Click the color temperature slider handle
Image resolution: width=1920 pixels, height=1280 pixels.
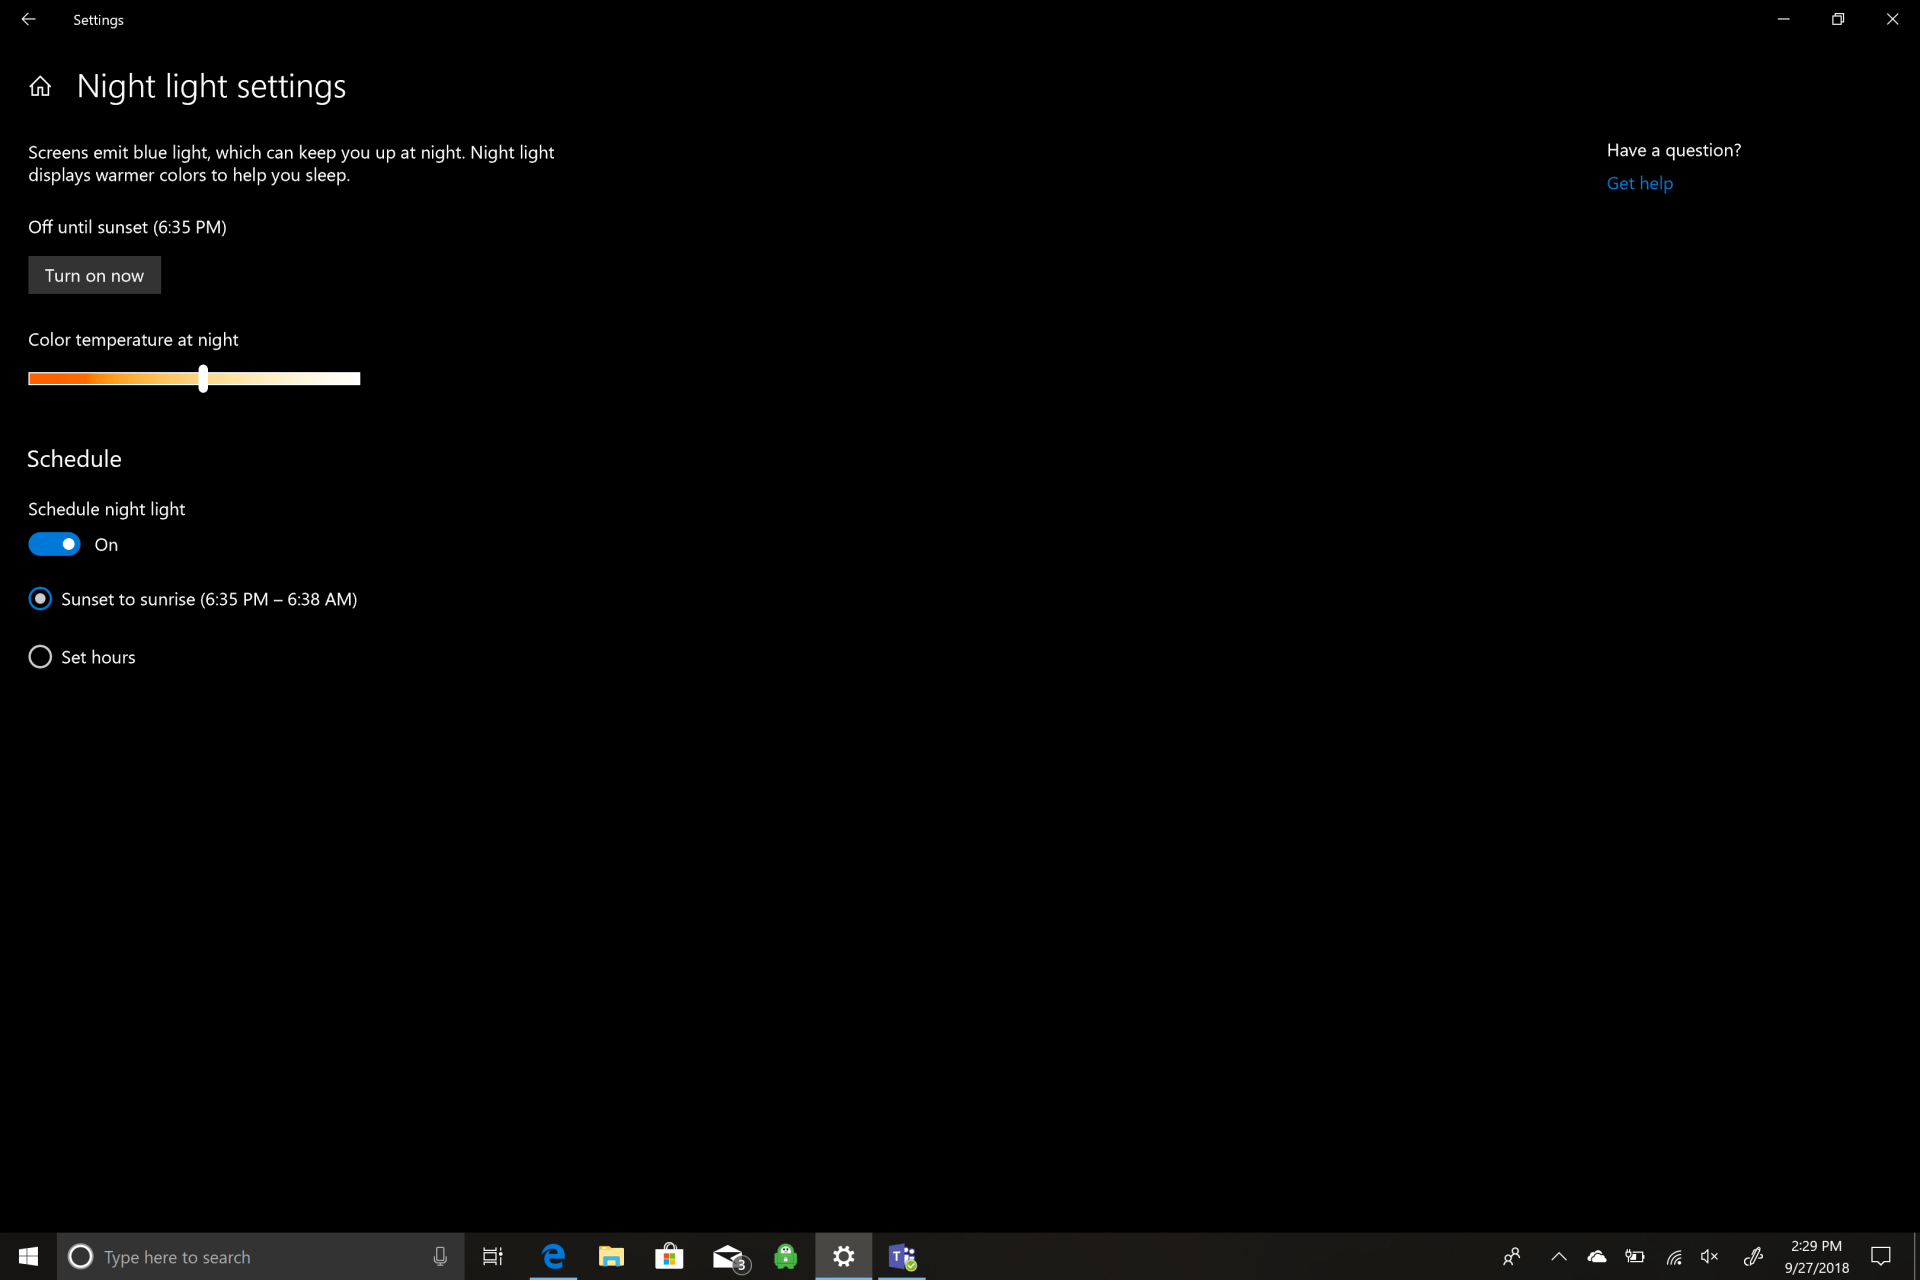[203, 378]
